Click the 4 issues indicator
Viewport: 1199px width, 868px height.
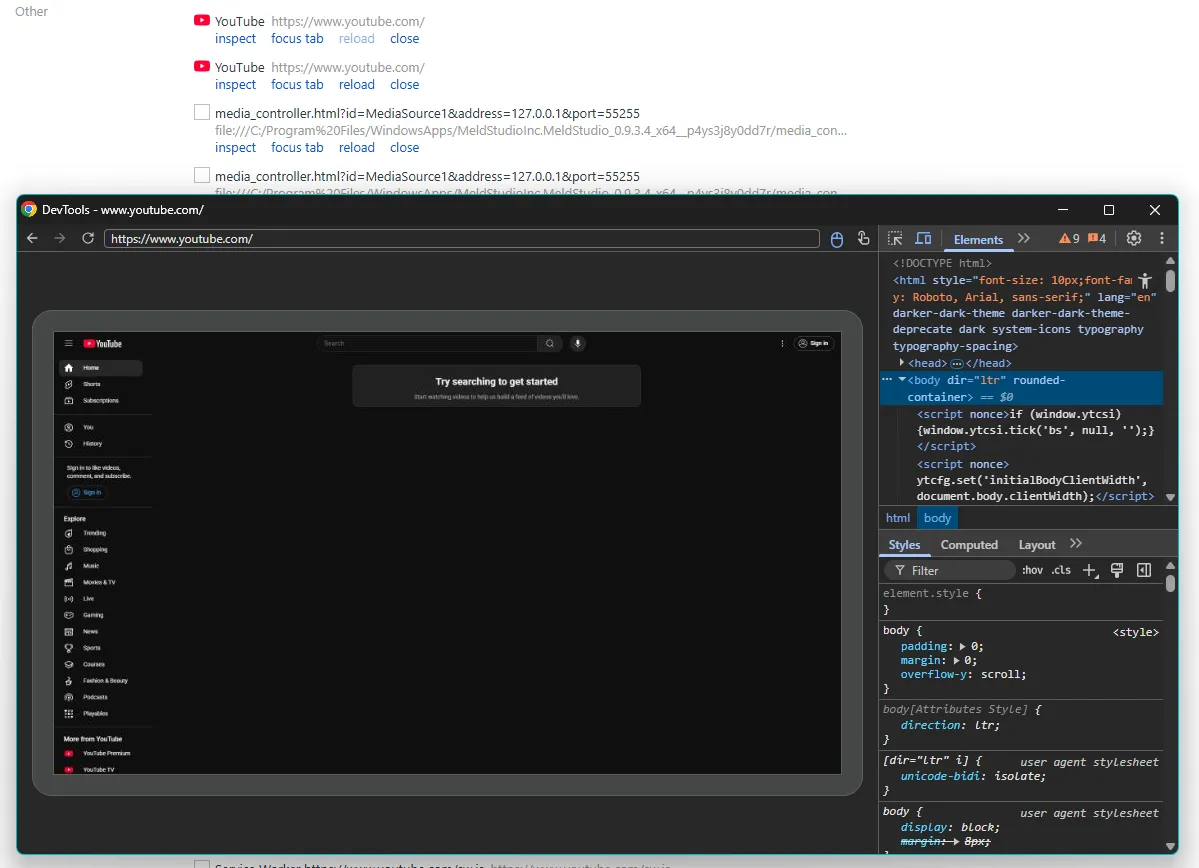pyautogui.click(x=1097, y=238)
